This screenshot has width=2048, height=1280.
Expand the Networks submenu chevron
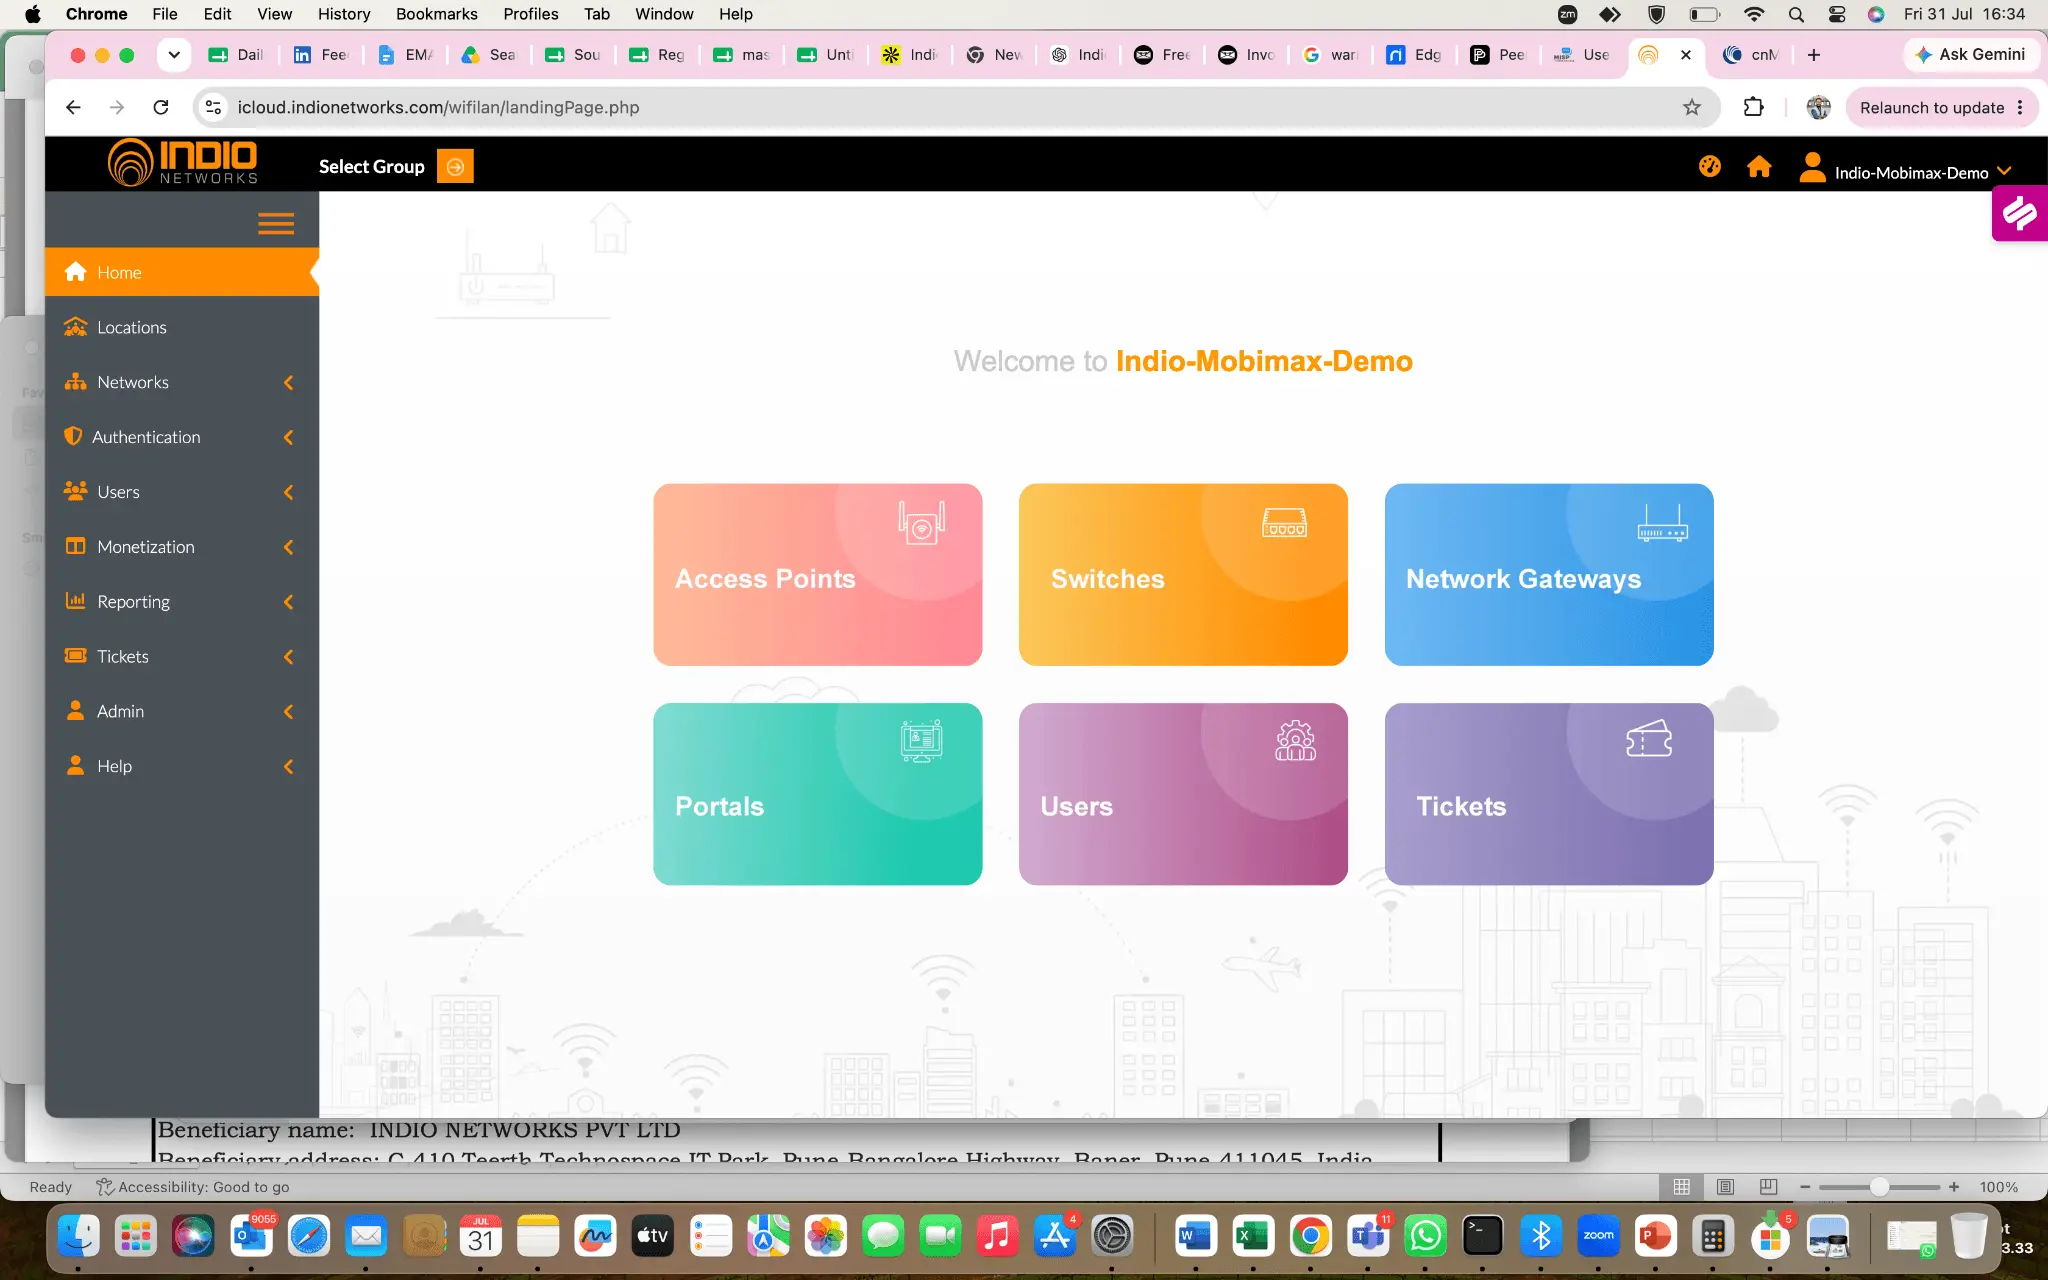(289, 382)
